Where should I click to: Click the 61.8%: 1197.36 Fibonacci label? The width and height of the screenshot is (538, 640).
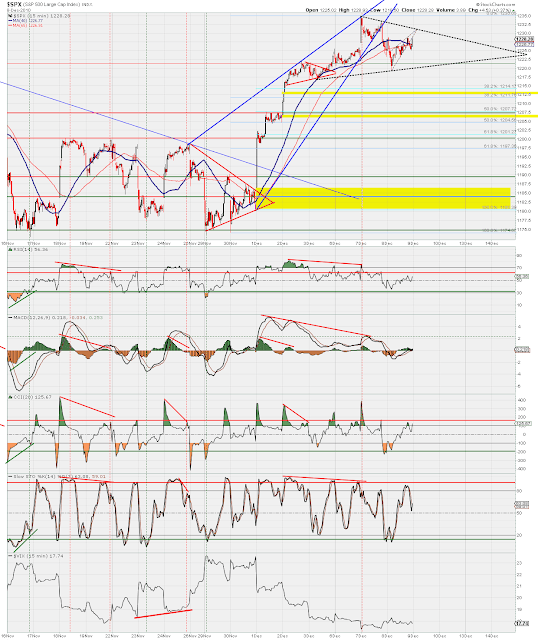tap(500, 146)
